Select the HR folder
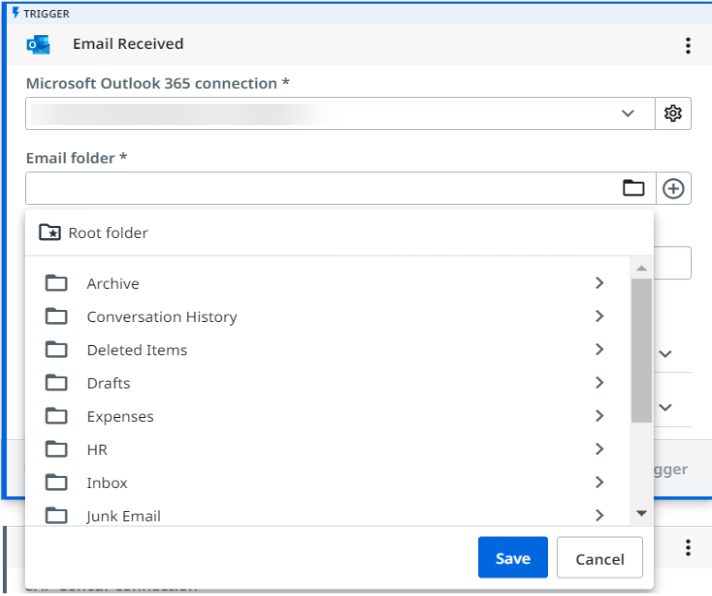 (x=97, y=450)
